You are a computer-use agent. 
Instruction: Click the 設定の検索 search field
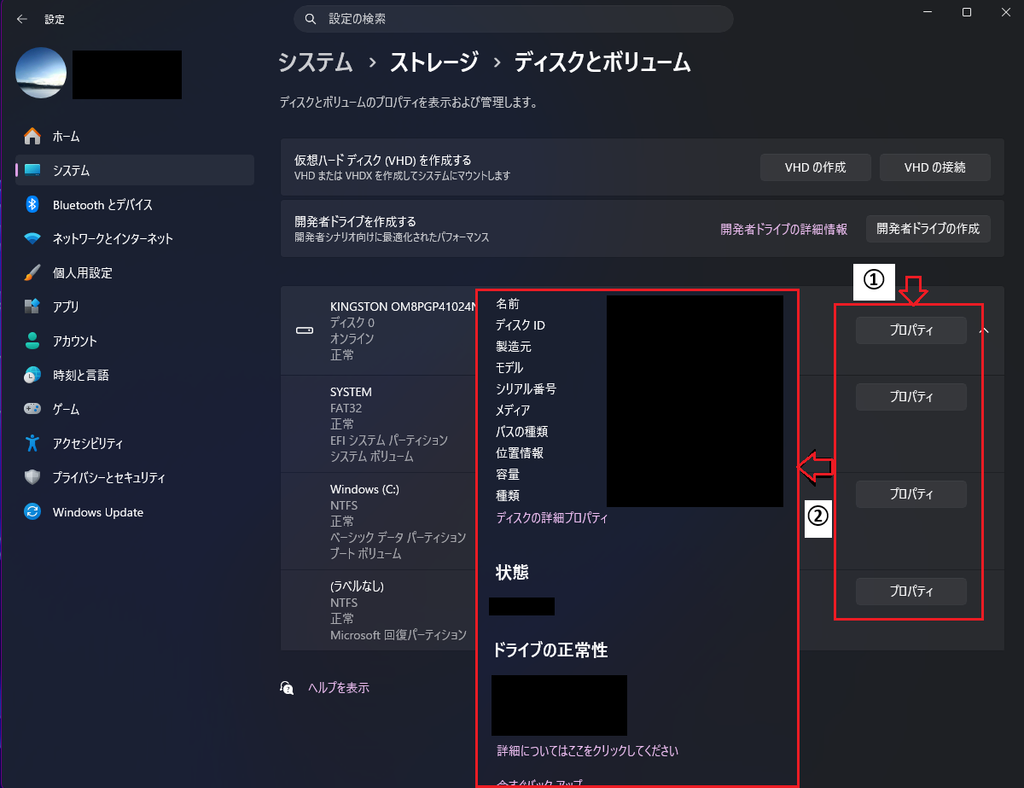(513, 19)
